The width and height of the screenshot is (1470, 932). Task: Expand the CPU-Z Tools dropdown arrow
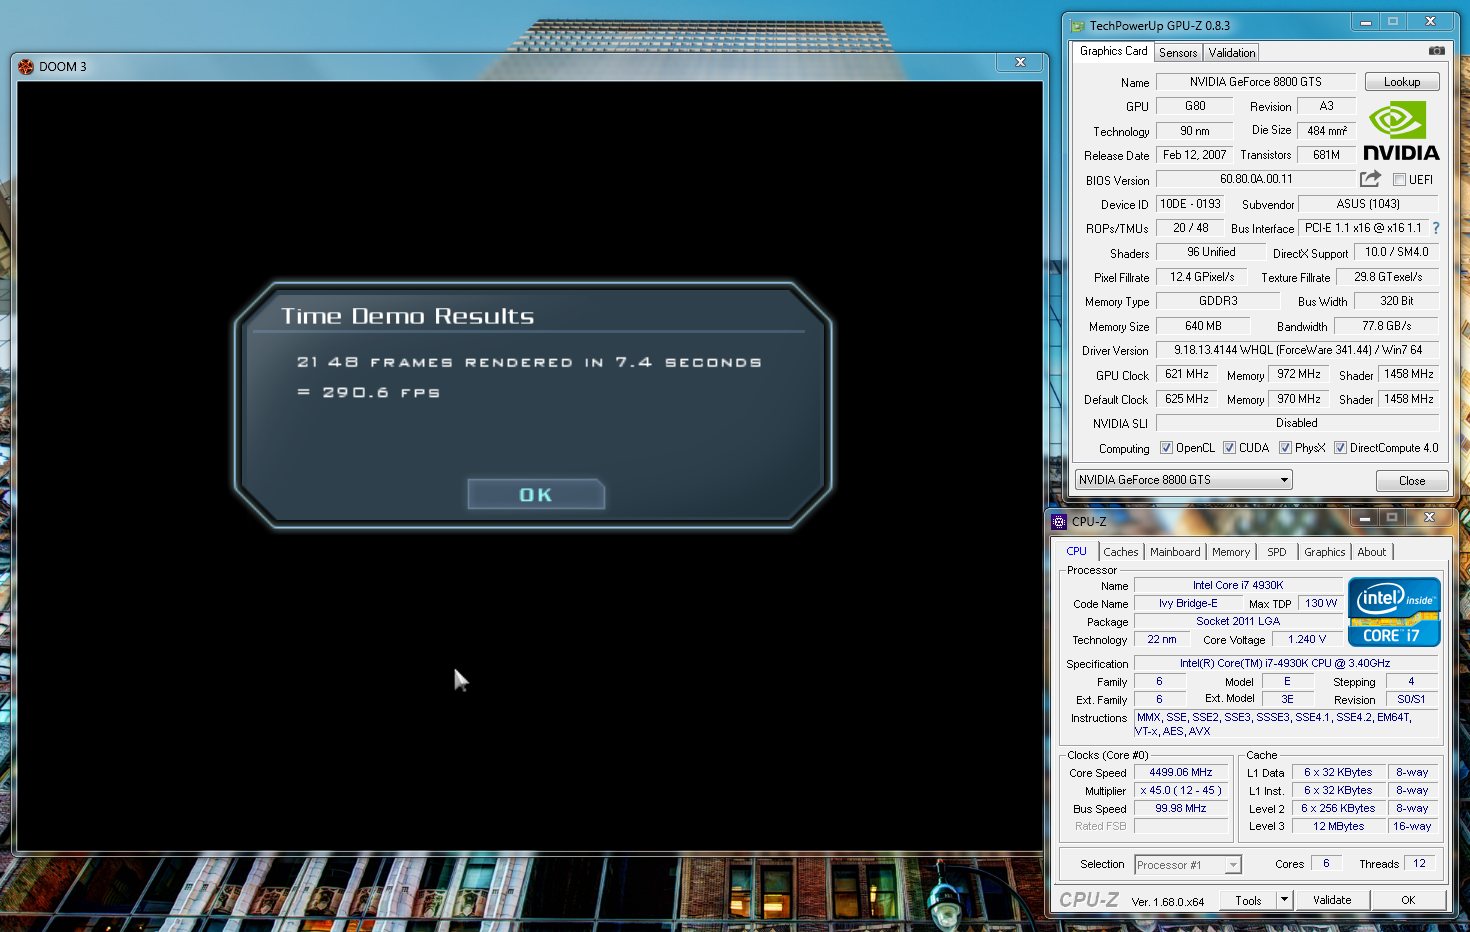click(x=1285, y=900)
